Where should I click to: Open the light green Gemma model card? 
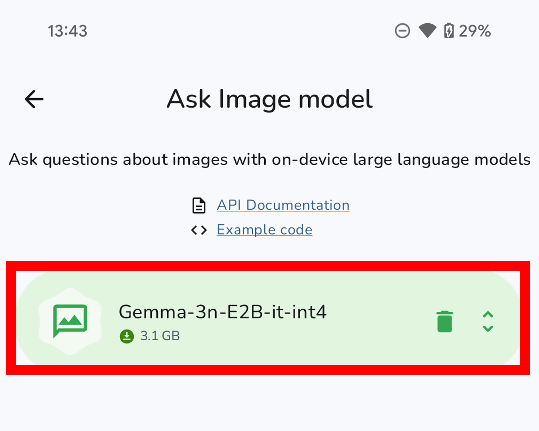coord(268,318)
